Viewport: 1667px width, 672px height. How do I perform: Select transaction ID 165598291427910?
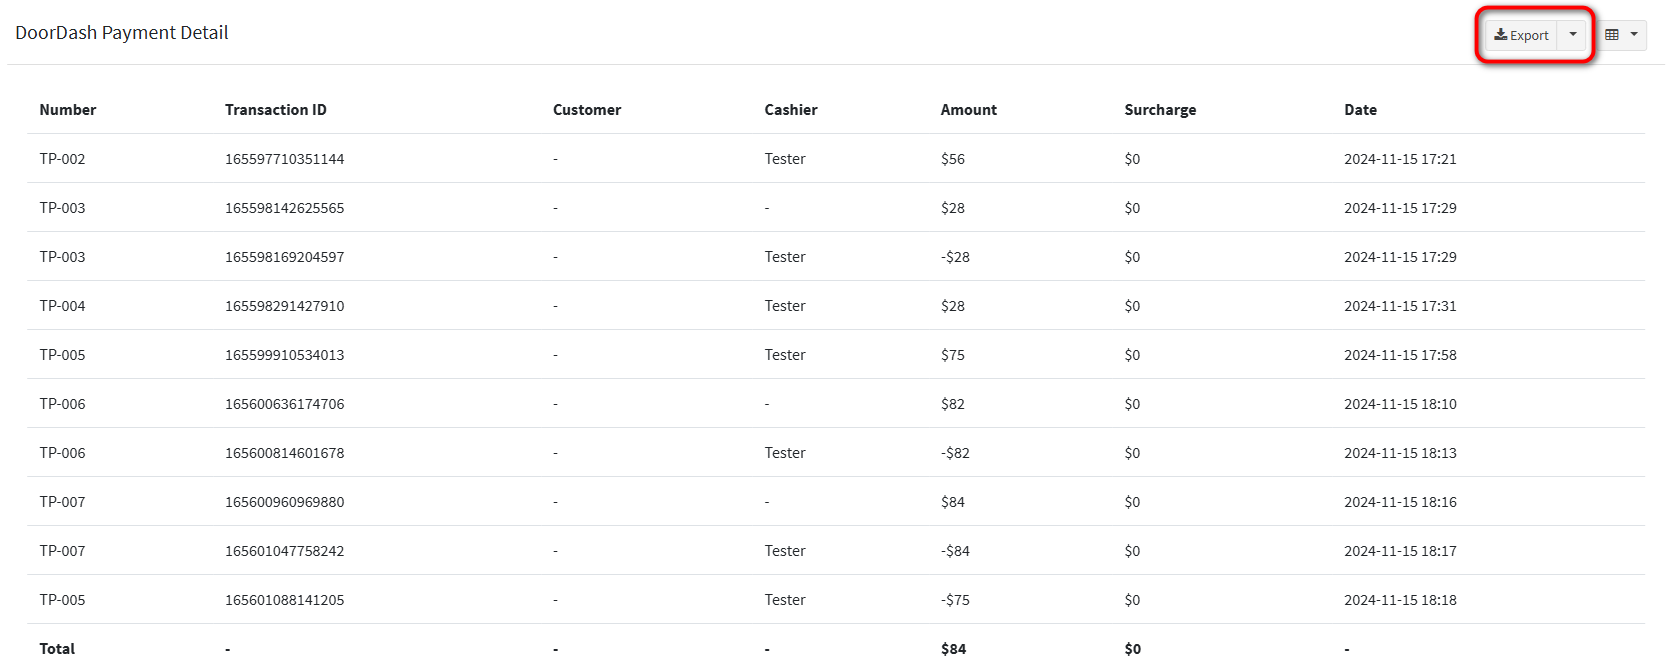coord(284,306)
